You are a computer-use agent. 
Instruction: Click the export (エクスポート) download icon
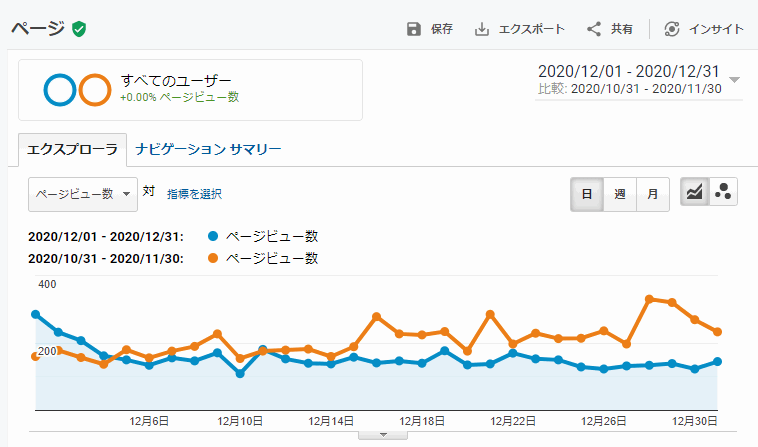click(481, 29)
